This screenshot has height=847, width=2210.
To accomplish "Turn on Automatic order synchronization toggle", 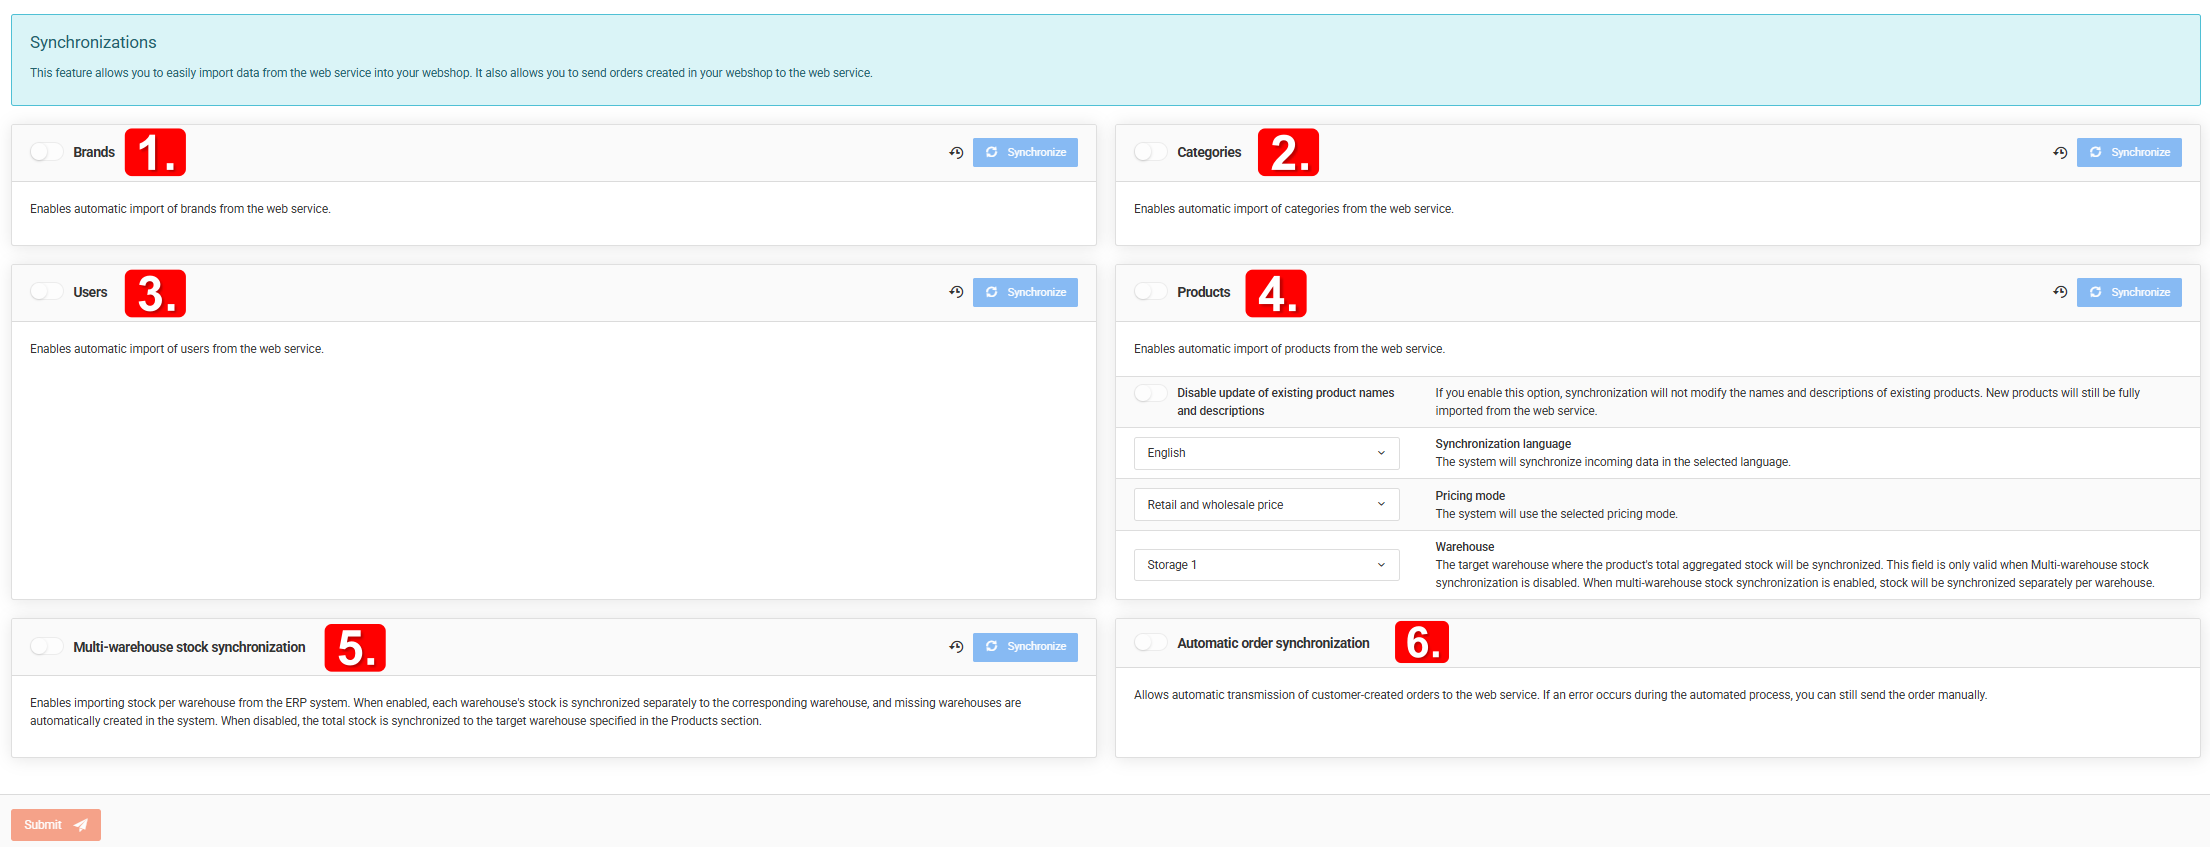I will click(1150, 642).
